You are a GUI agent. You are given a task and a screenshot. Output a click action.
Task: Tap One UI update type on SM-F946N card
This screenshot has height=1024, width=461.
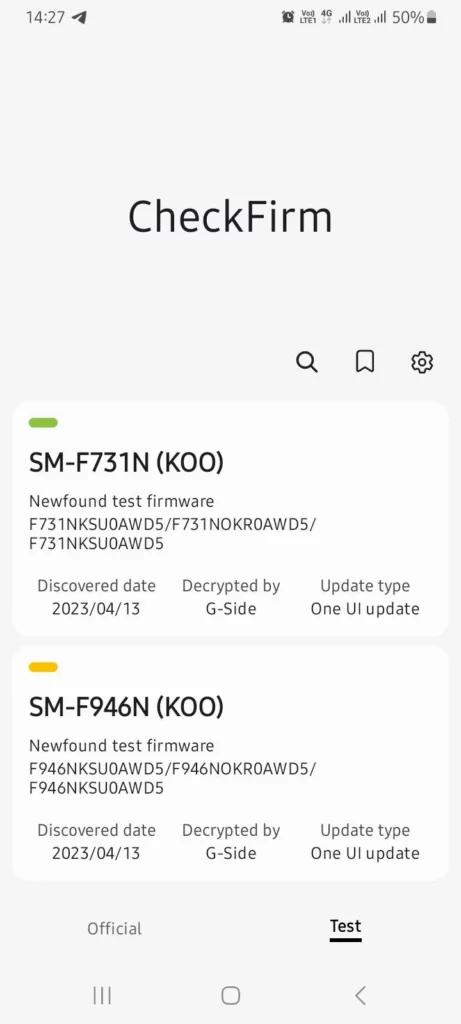(x=365, y=853)
